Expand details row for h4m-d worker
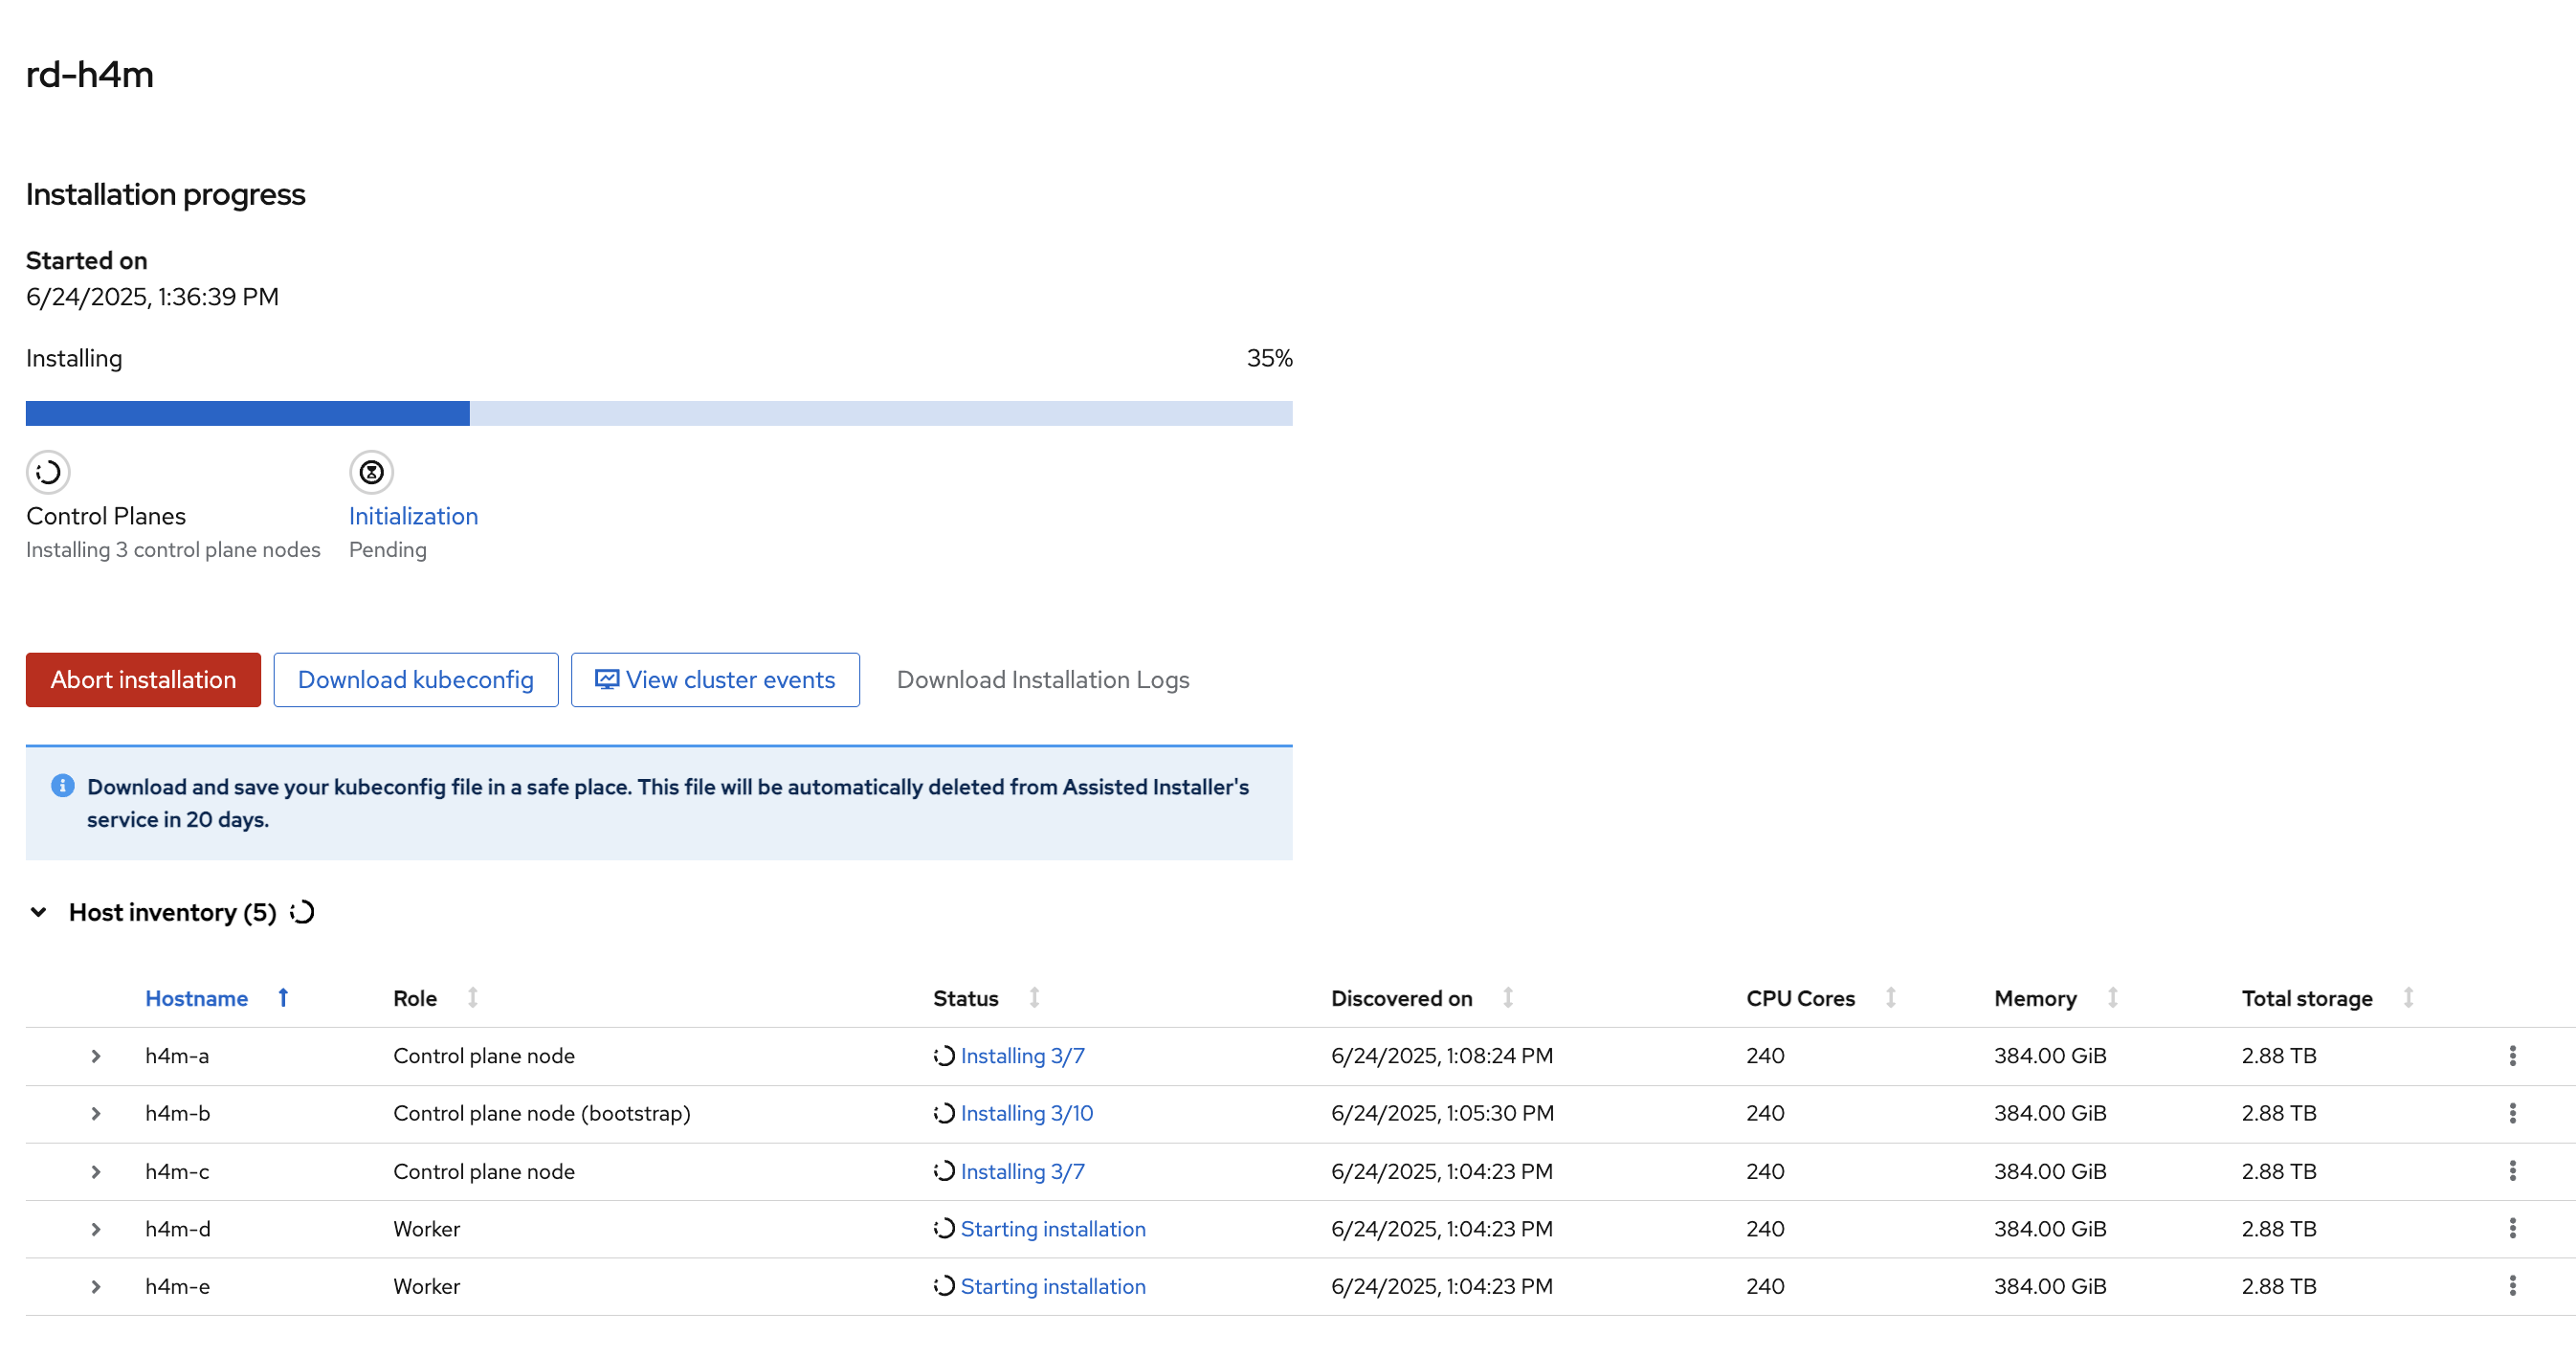Viewport: 2576px width, 1357px height. [x=96, y=1229]
